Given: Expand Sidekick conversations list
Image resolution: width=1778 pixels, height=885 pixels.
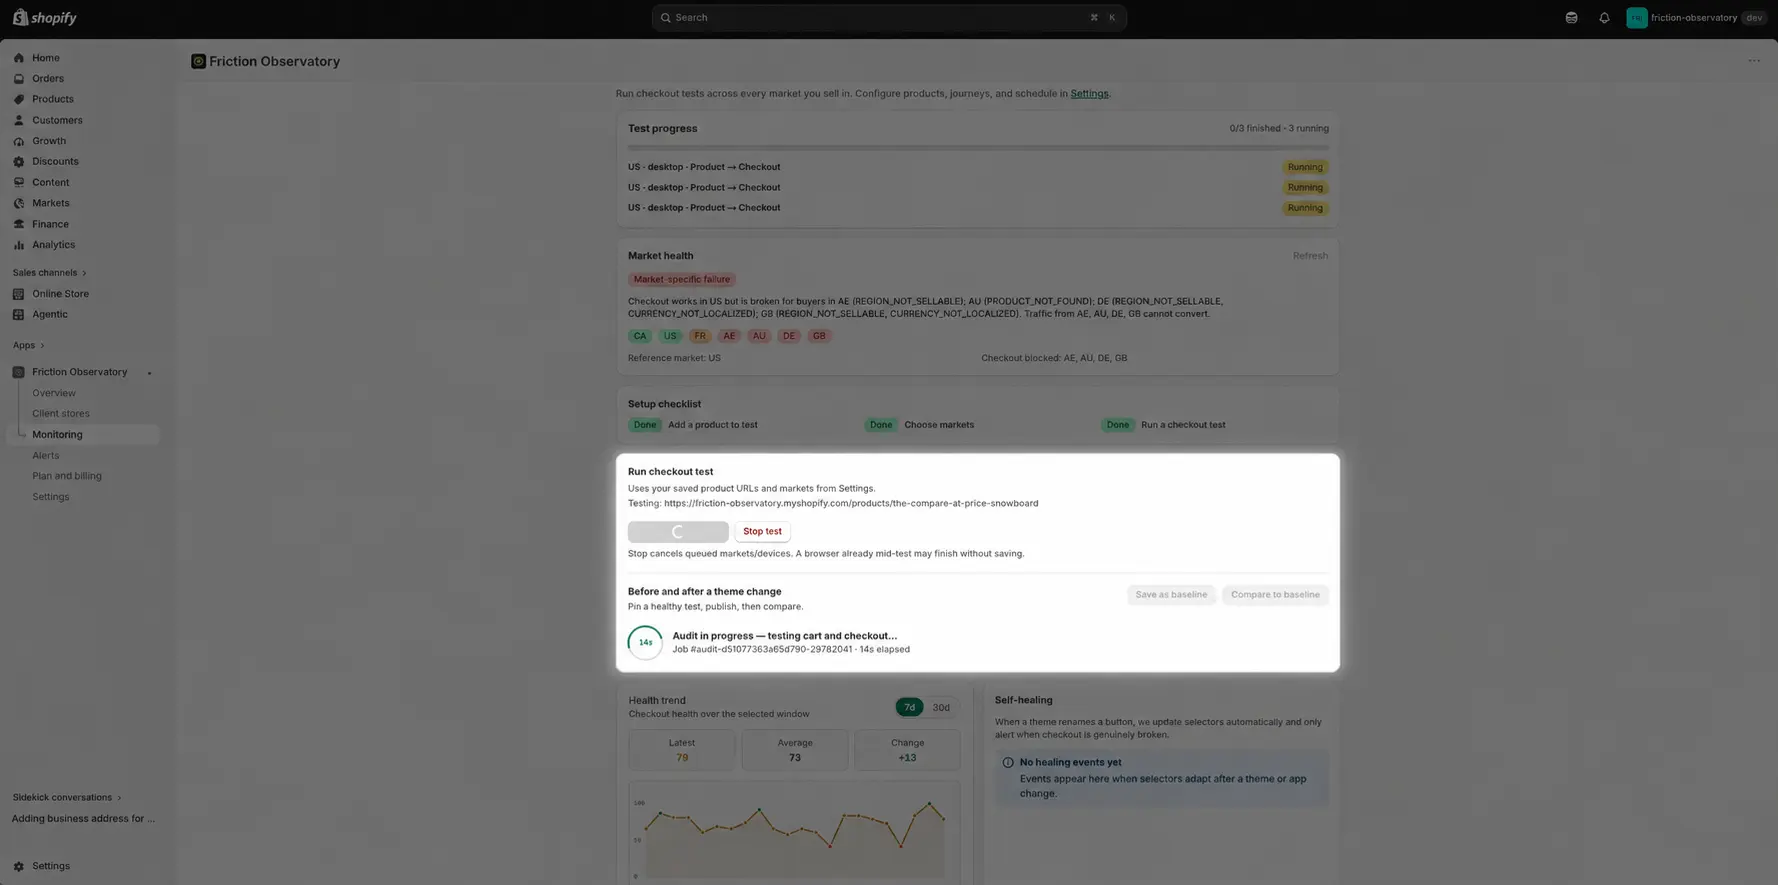Looking at the screenshot, I should pyautogui.click(x=67, y=798).
